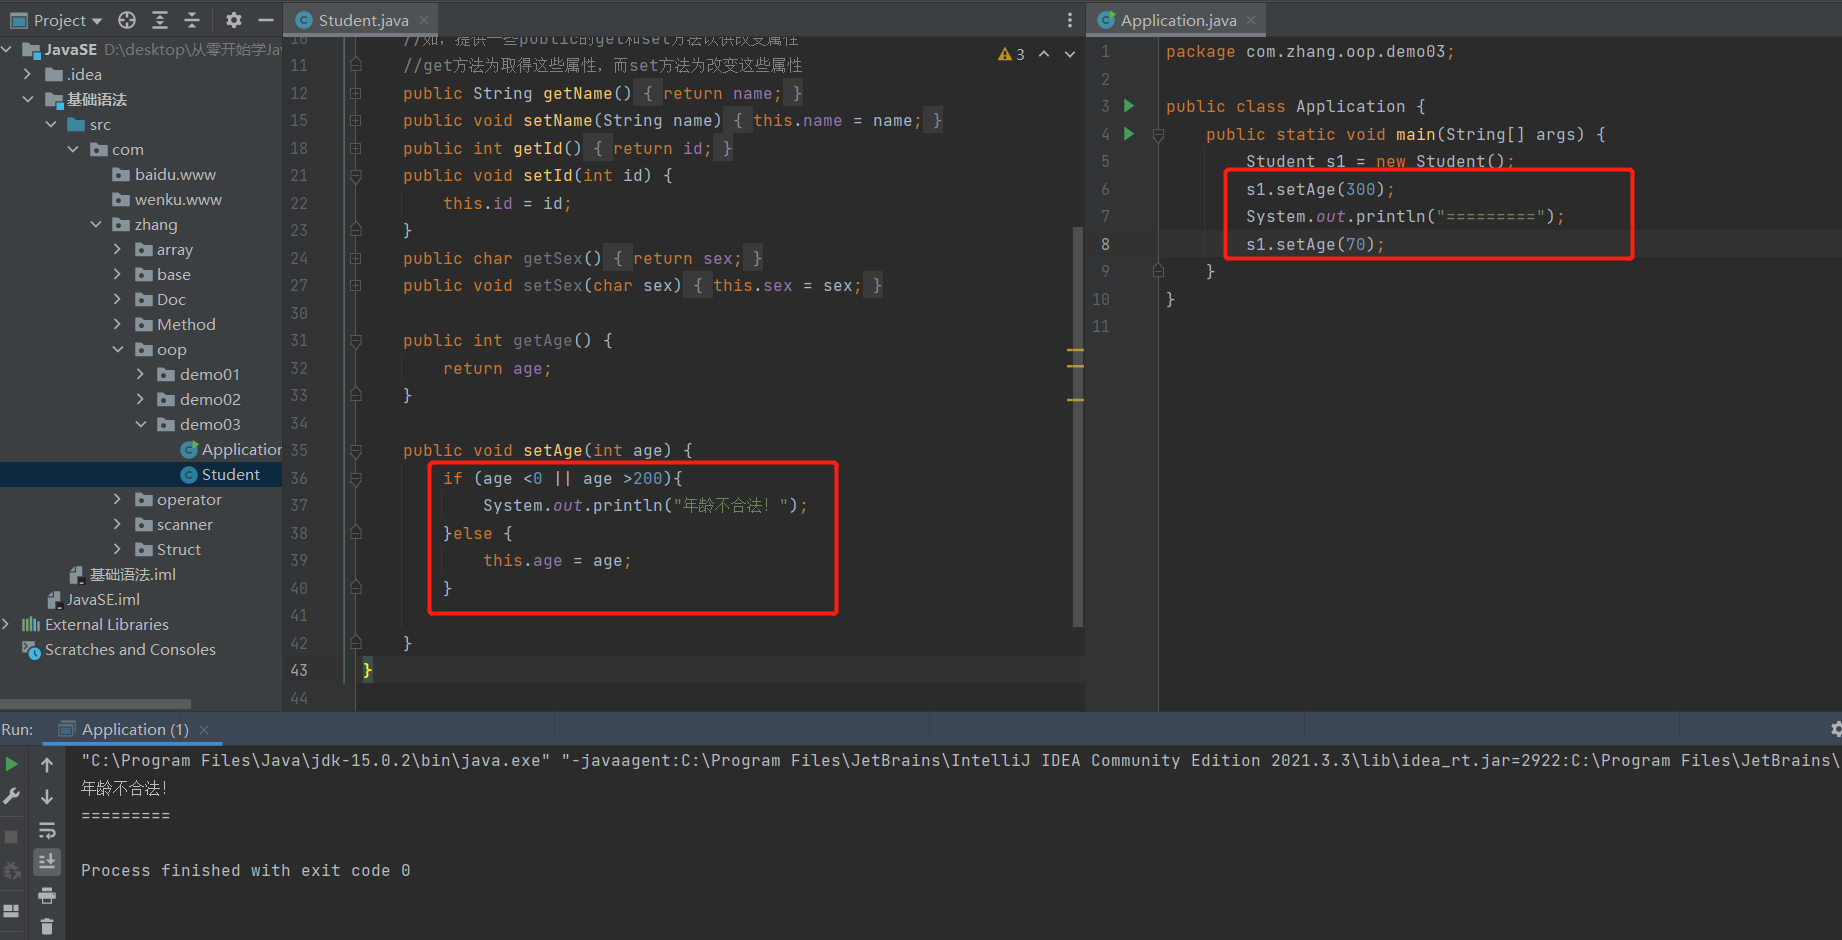Toggle scroll to end in run console
Viewport: 1842px width, 940px height.
tap(47, 862)
